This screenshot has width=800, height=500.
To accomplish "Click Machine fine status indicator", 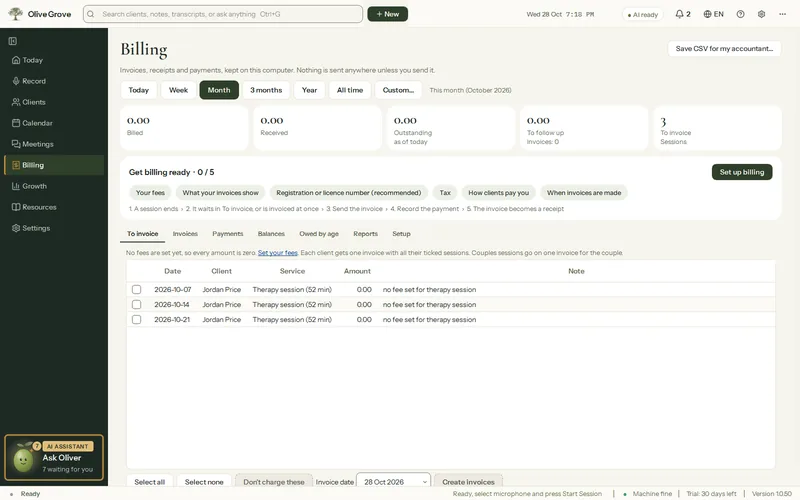I will (x=648, y=494).
